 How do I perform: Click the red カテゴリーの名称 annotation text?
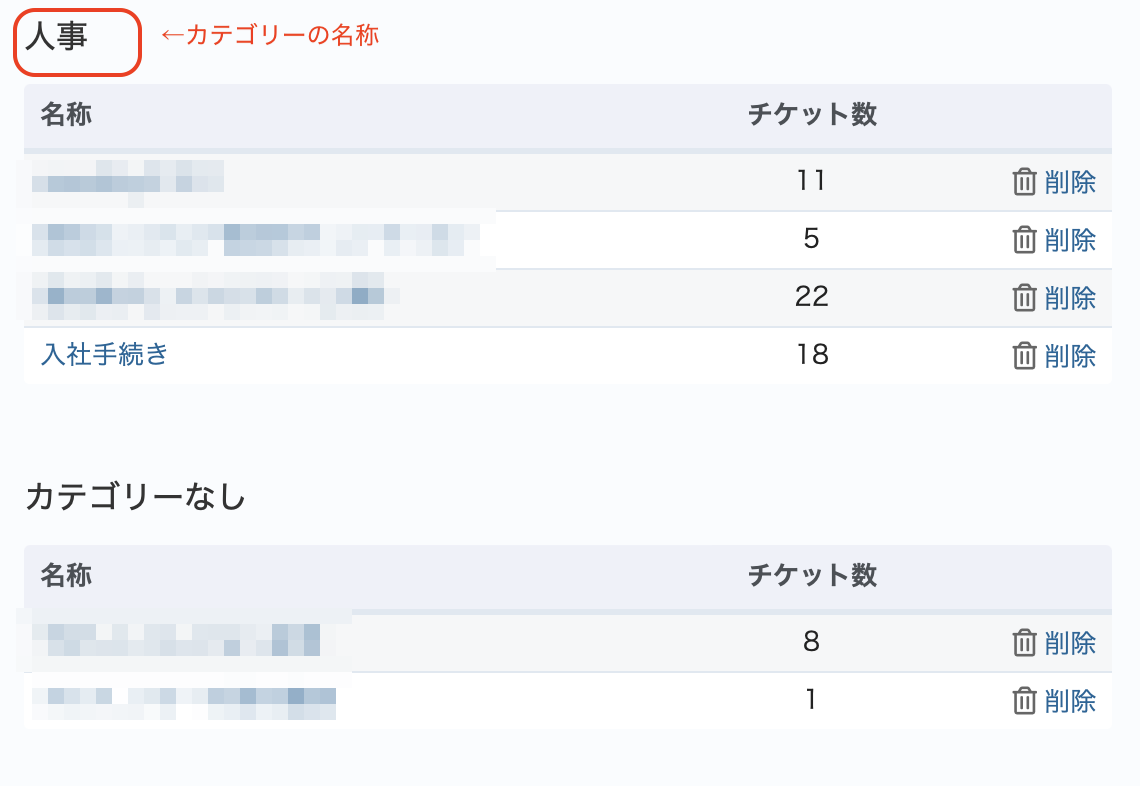point(270,36)
